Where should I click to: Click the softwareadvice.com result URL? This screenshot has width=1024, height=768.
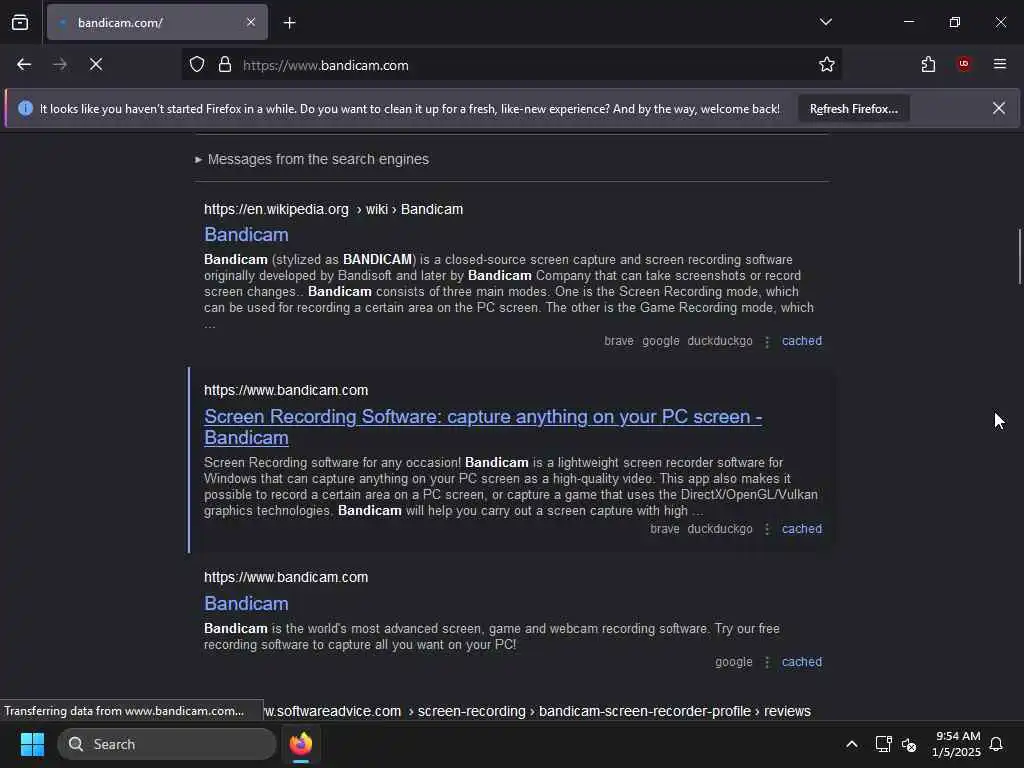point(537,711)
